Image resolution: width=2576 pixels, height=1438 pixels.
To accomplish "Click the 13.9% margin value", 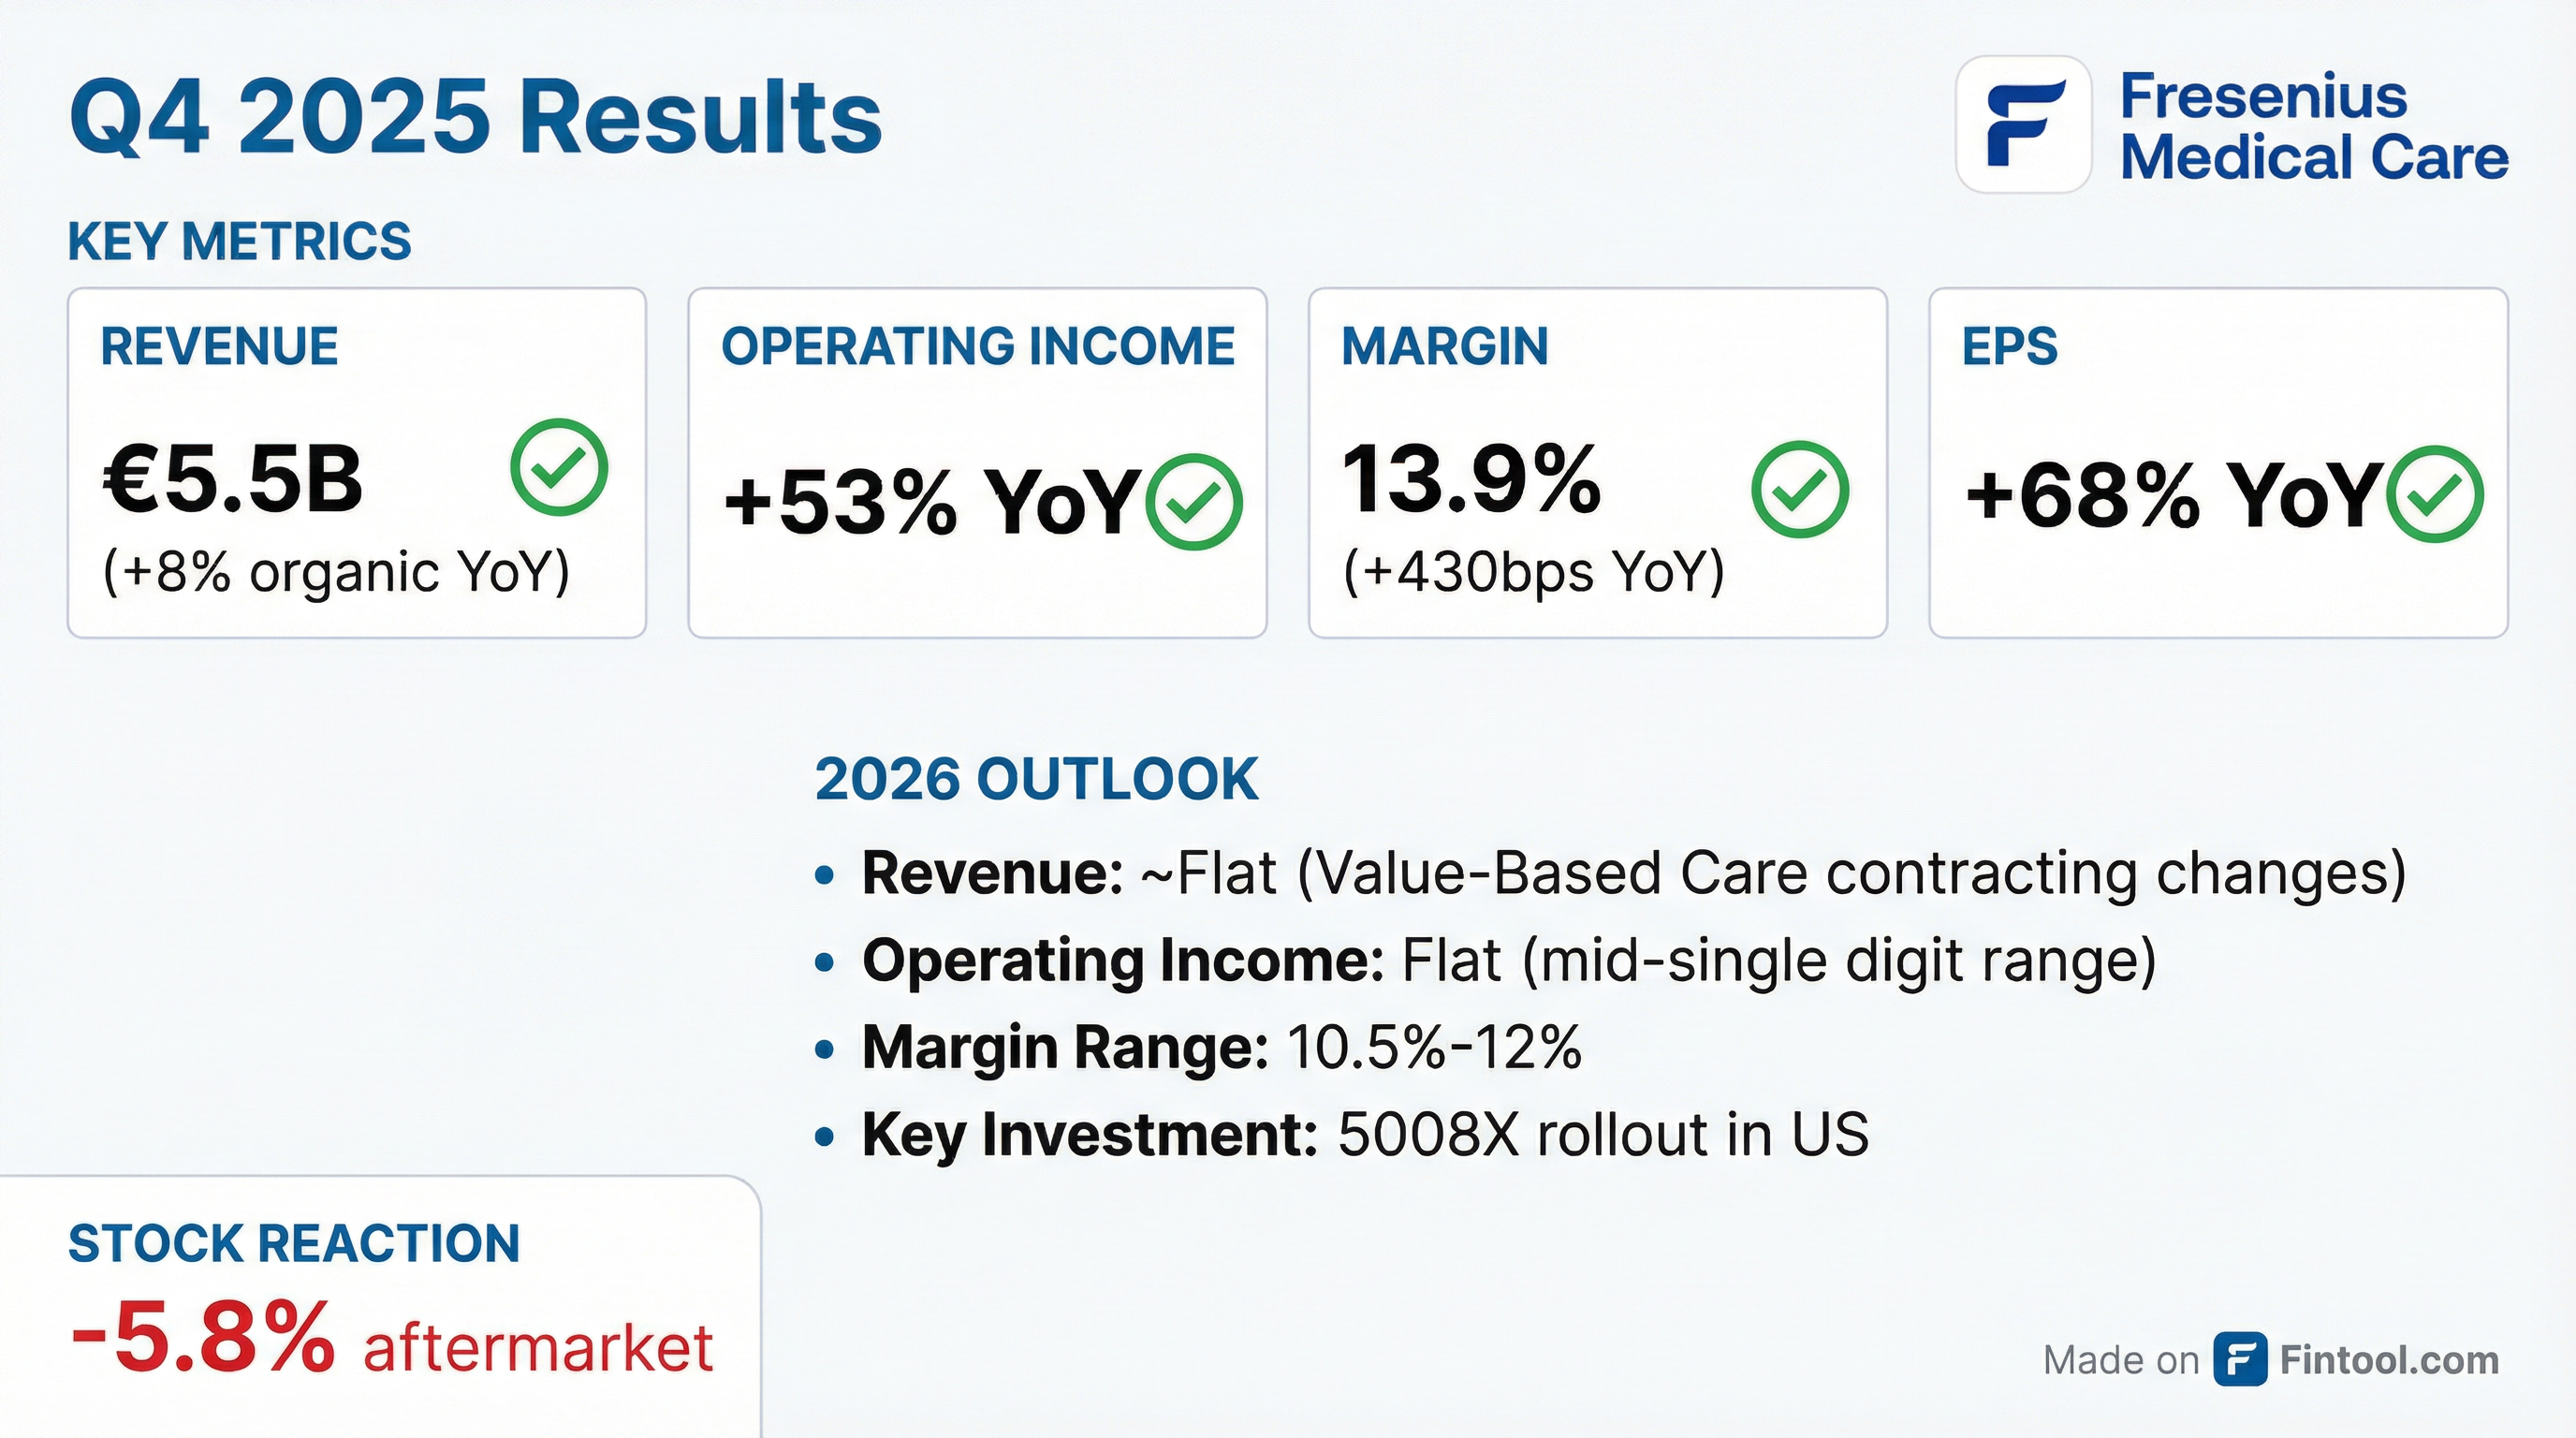I will [1470, 480].
